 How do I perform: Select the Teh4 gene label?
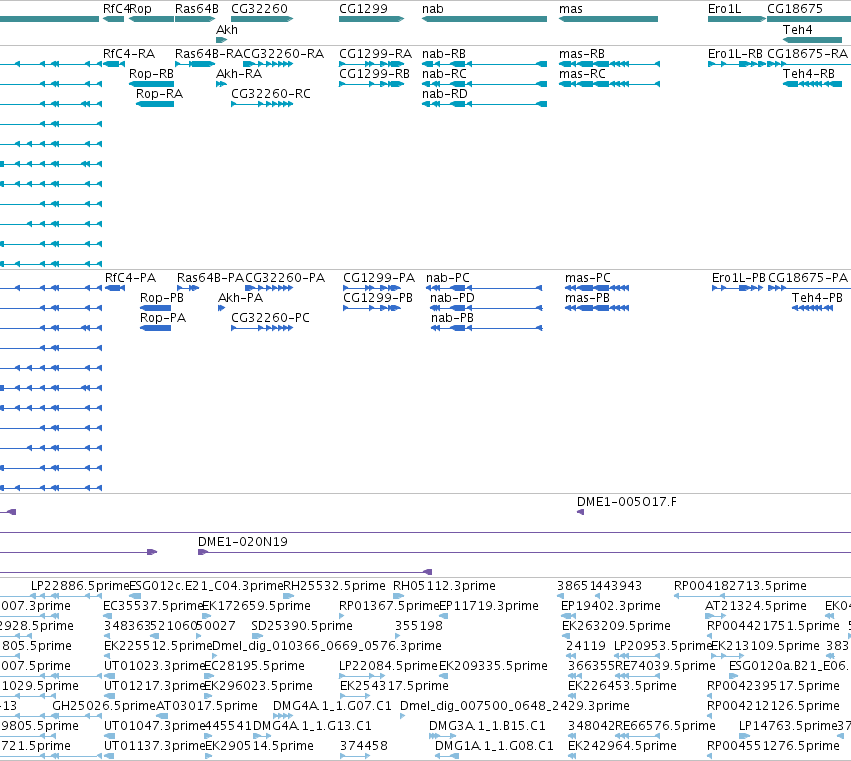[797, 29]
